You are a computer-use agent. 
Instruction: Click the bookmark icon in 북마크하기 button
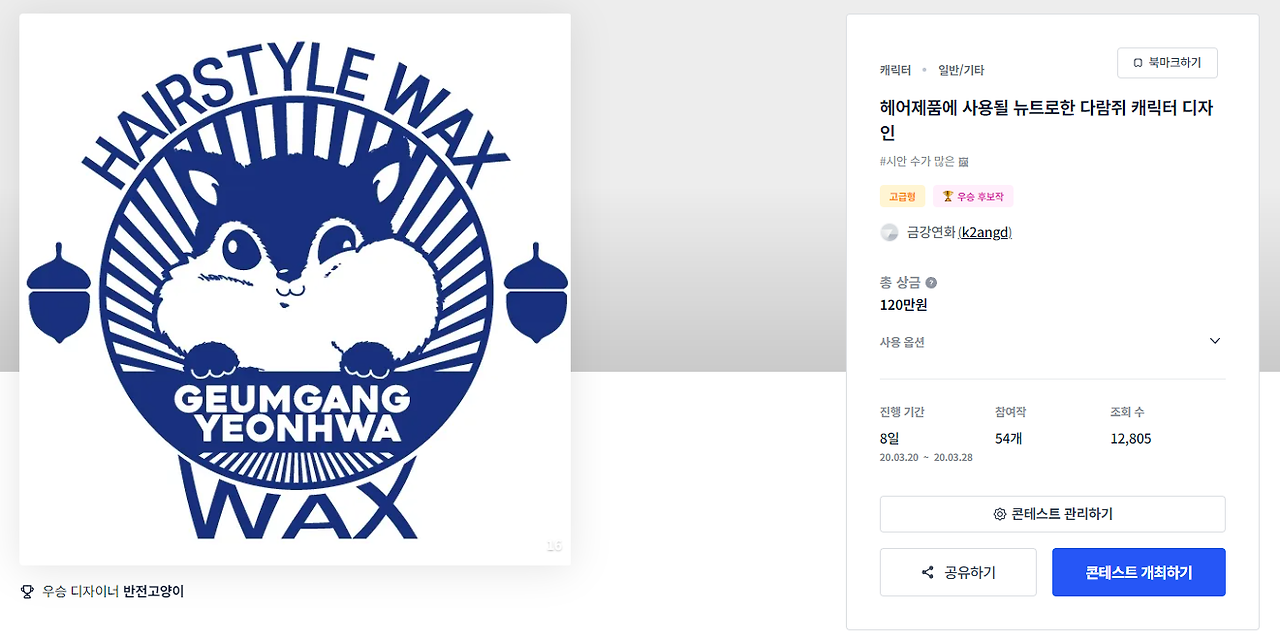[x=1138, y=63]
